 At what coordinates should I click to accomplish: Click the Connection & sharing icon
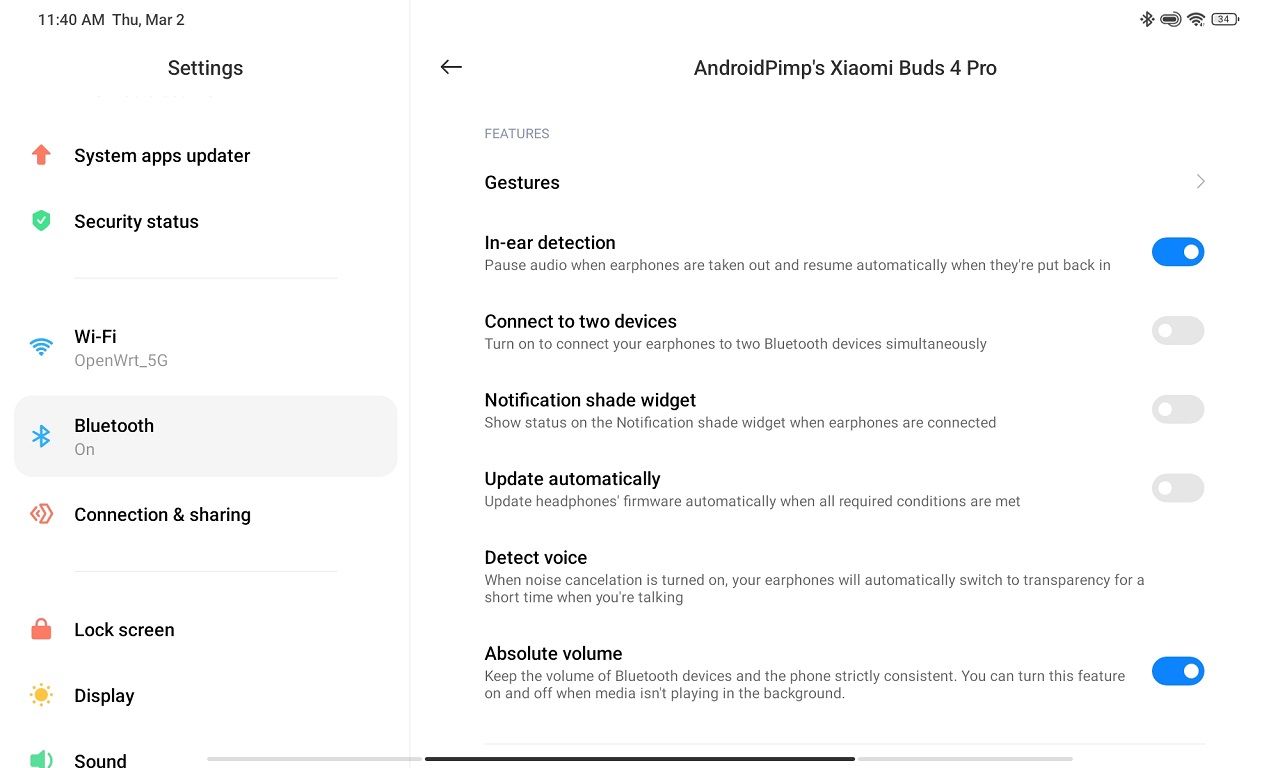coord(41,514)
